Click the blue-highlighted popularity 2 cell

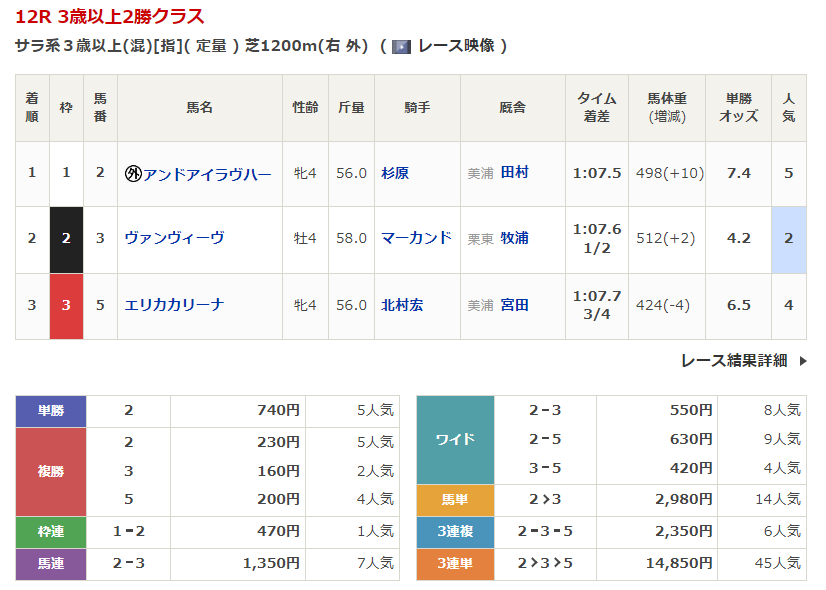pyautogui.click(x=788, y=239)
